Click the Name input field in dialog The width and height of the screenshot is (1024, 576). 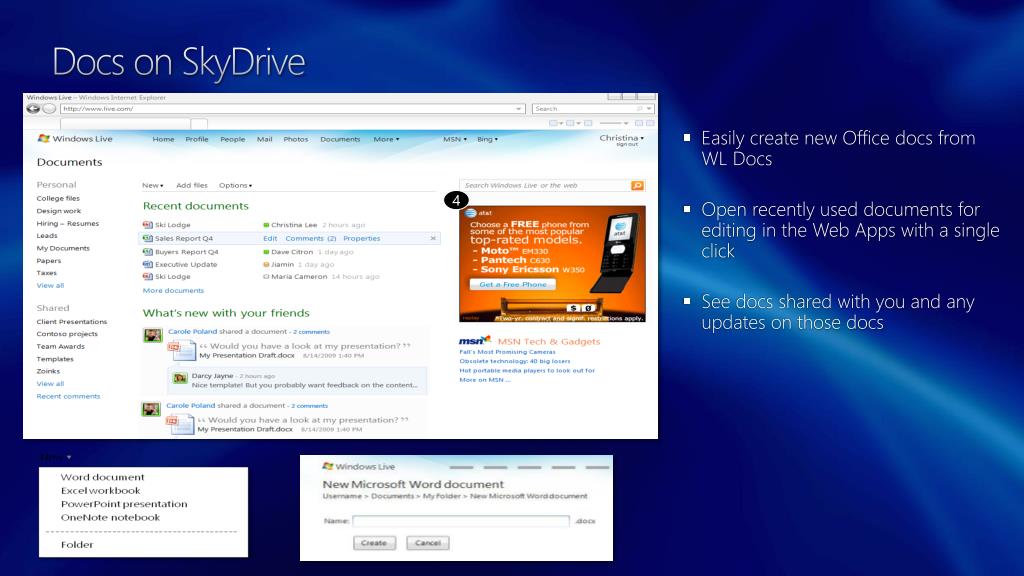pyautogui.click(x=461, y=520)
